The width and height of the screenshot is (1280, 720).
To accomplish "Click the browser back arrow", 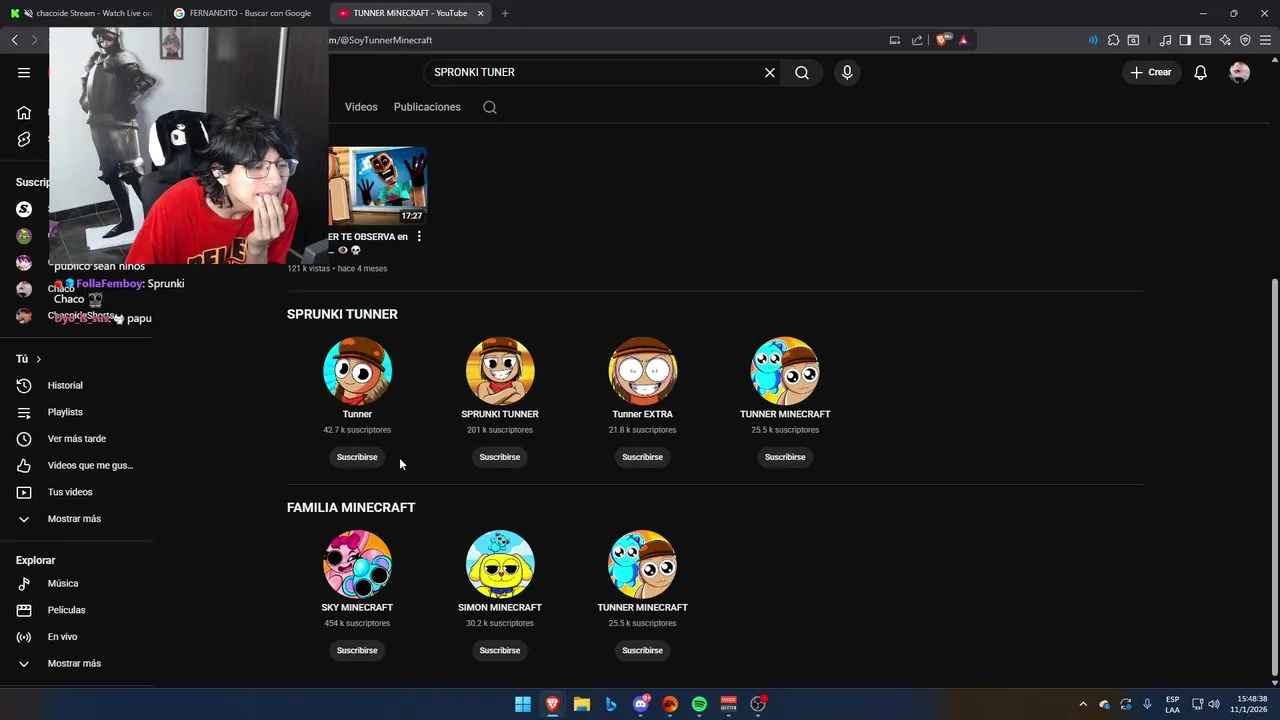I will [x=14, y=40].
